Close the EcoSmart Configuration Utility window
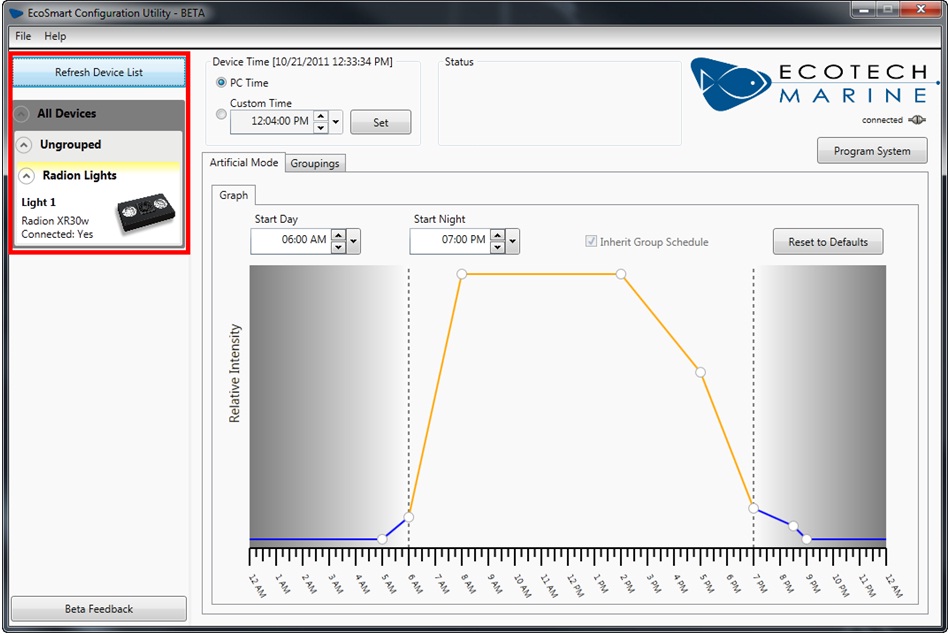Screen dimensions: 950x634 pyautogui.click(x=920, y=10)
